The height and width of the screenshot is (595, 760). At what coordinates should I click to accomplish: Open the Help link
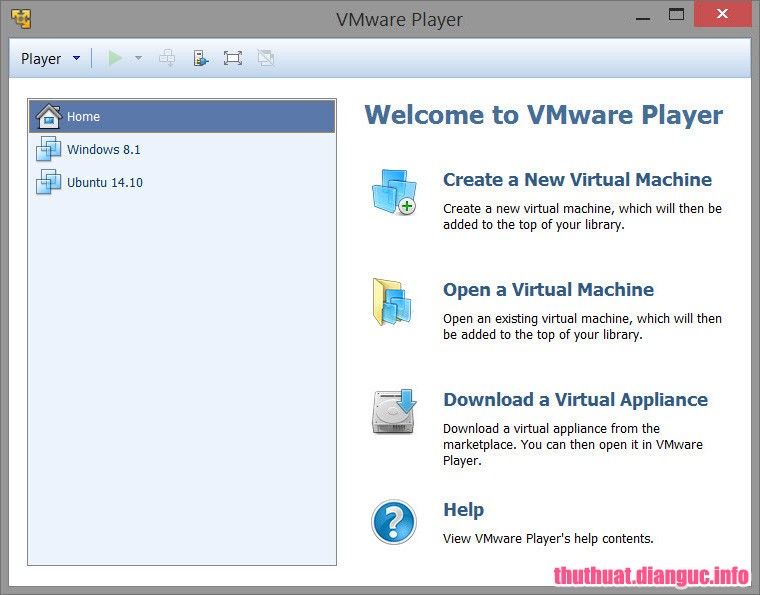(463, 510)
